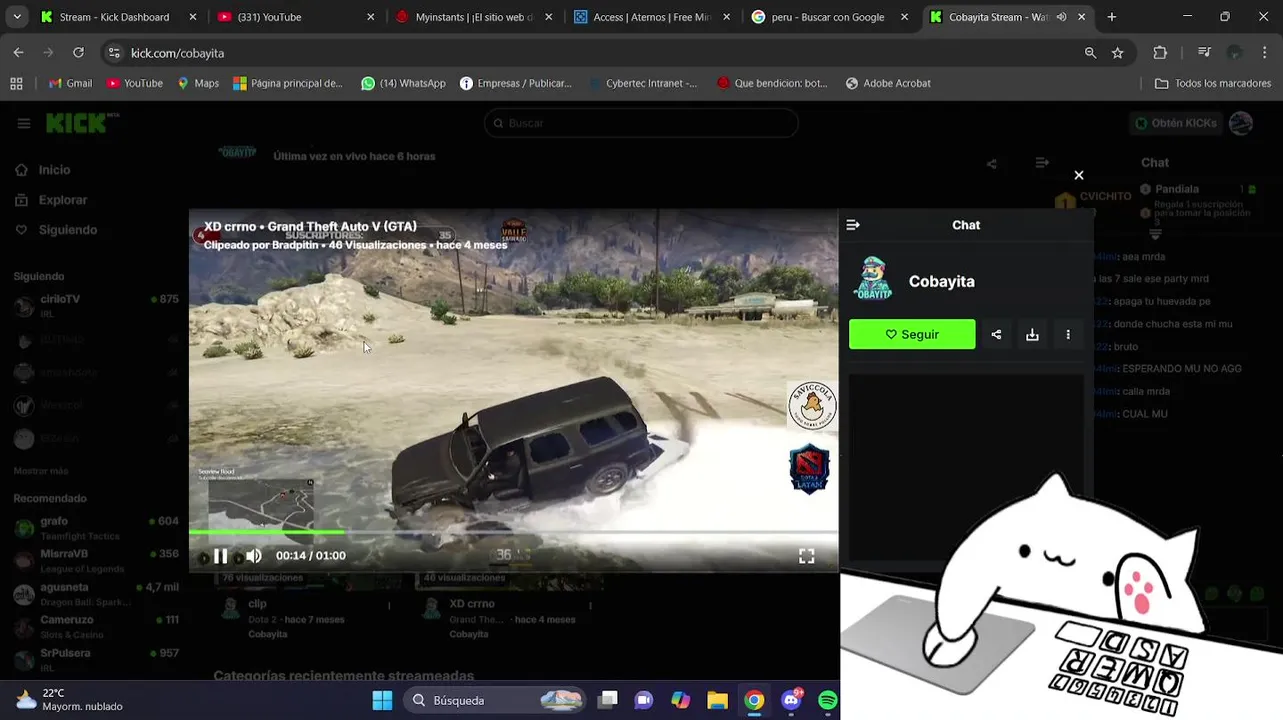Open the XD crrno clip card below
This screenshot has height=720, width=1283.
[x=472, y=604]
